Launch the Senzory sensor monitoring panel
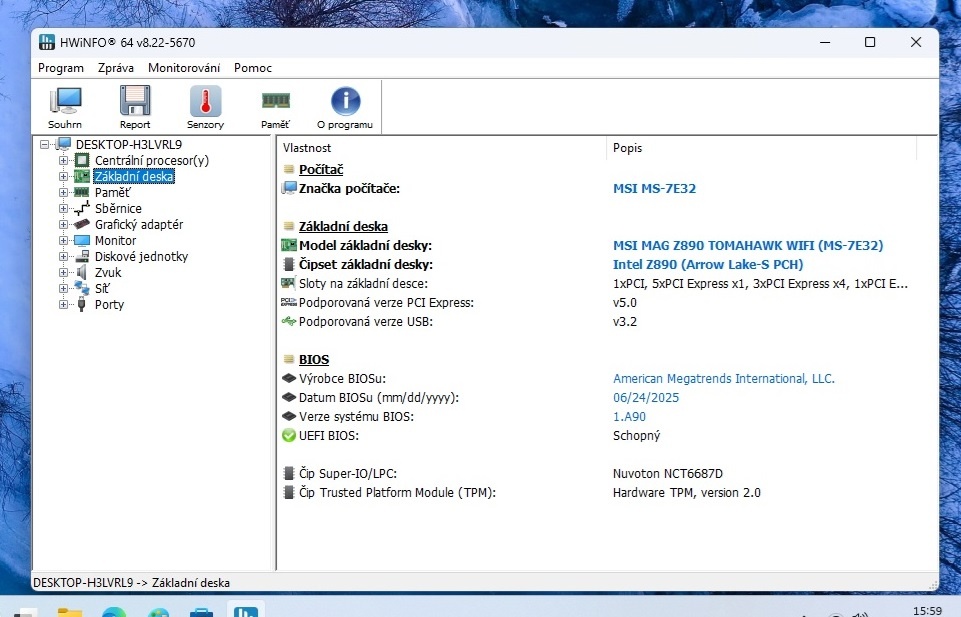Image resolution: width=961 pixels, height=617 pixels. pyautogui.click(x=204, y=105)
